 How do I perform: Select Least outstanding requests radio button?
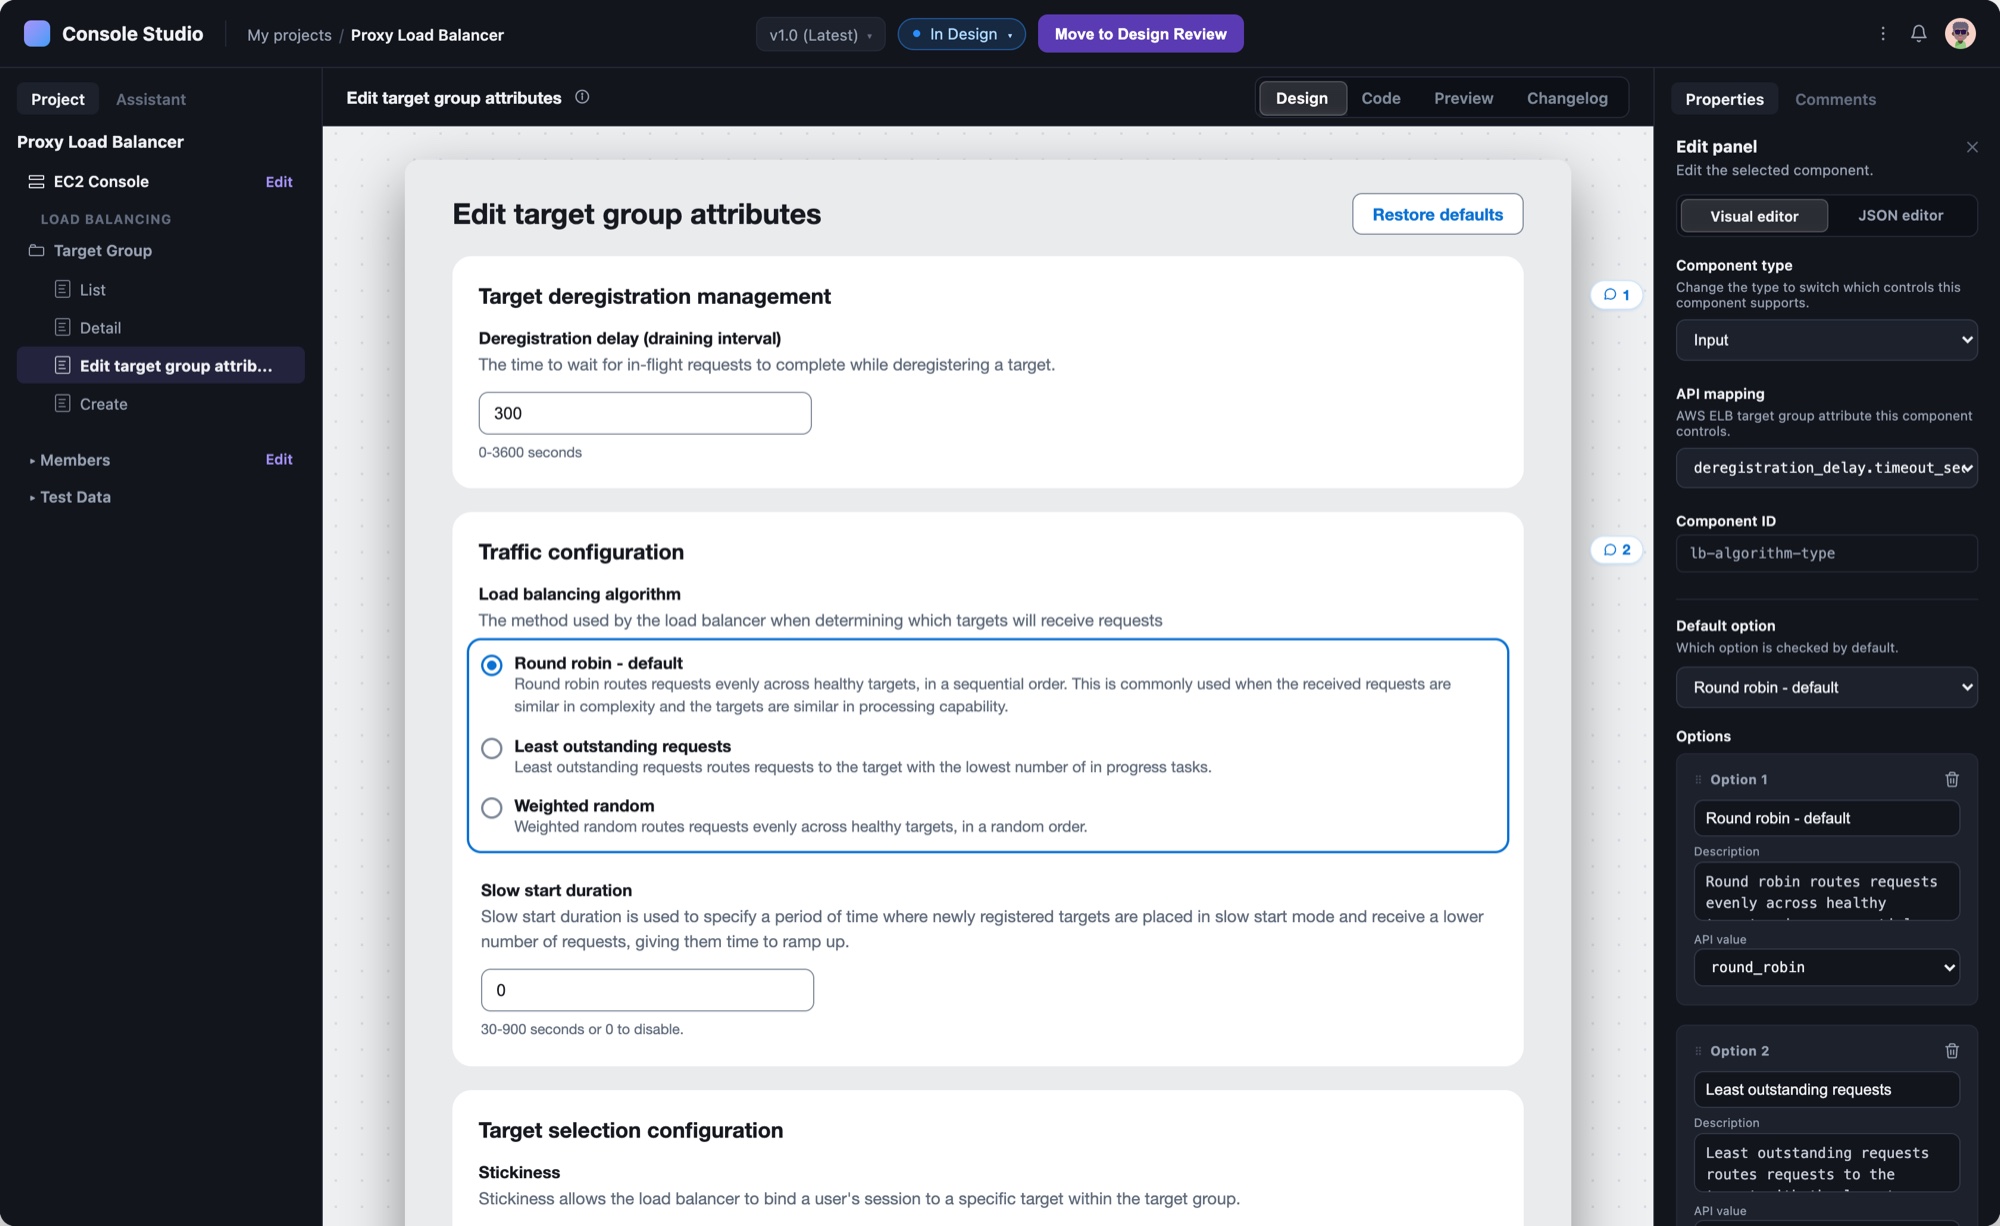491,748
